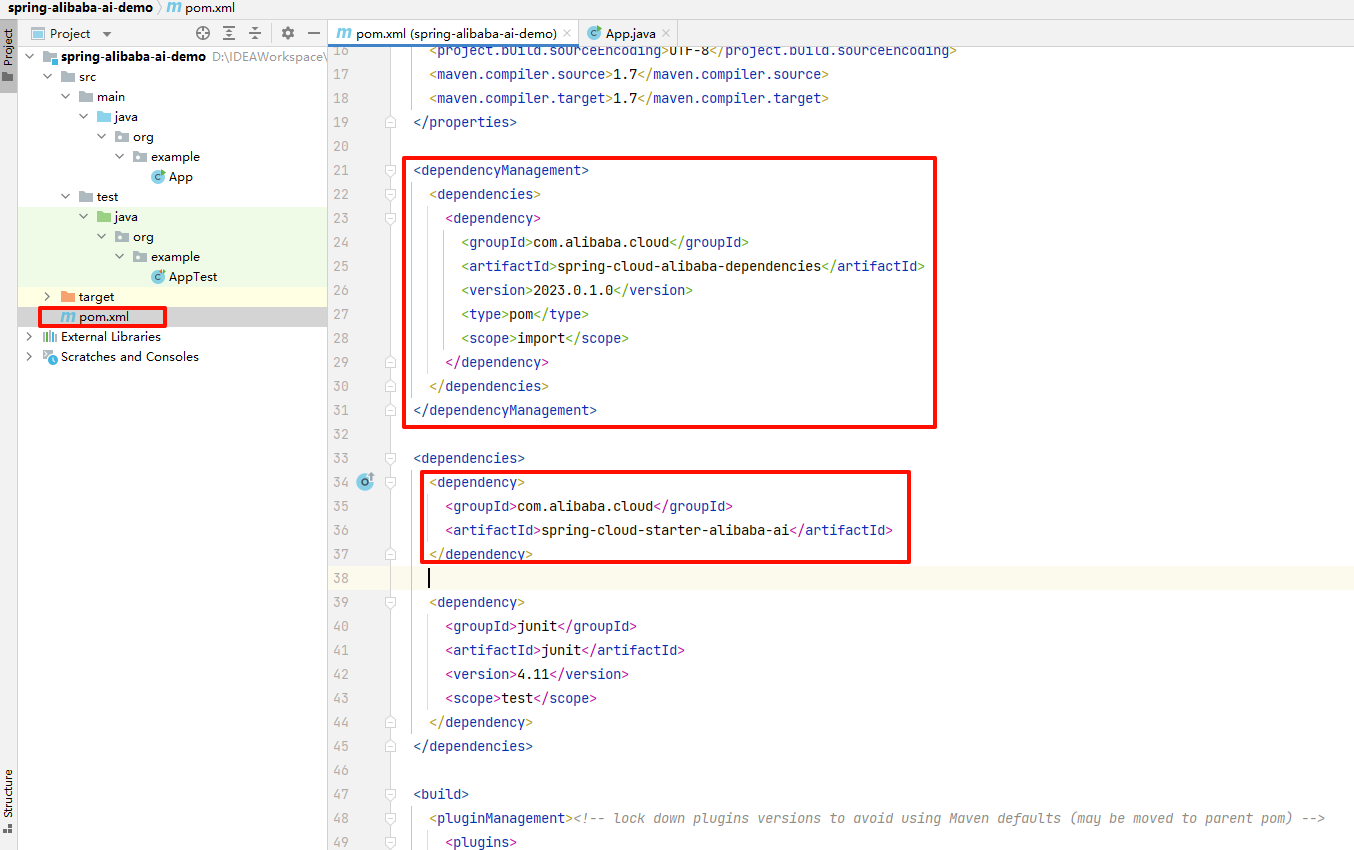Fold the plugins block at line 49
1354x850 pixels.
tap(391, 842)
